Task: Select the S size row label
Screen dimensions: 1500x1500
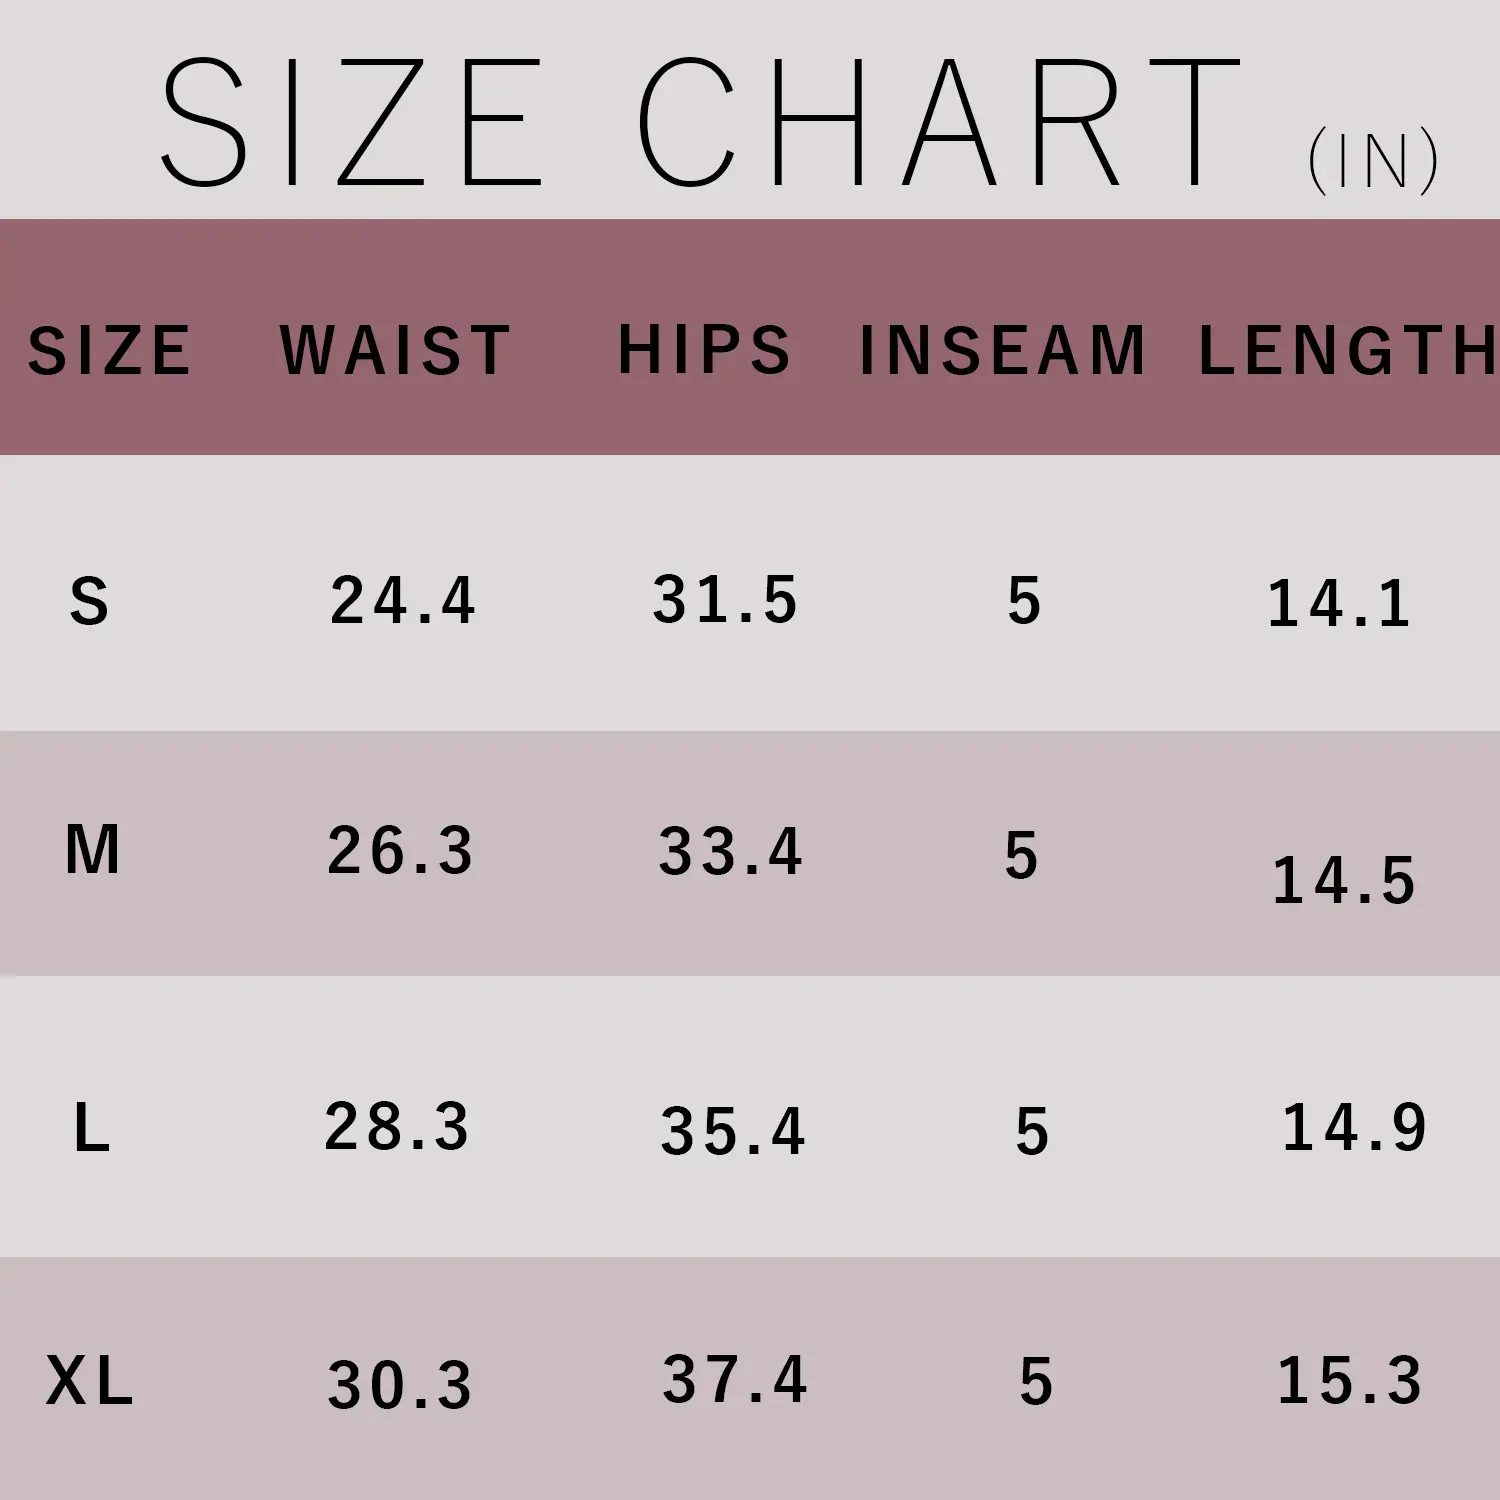Action: (x=89, y=602)
